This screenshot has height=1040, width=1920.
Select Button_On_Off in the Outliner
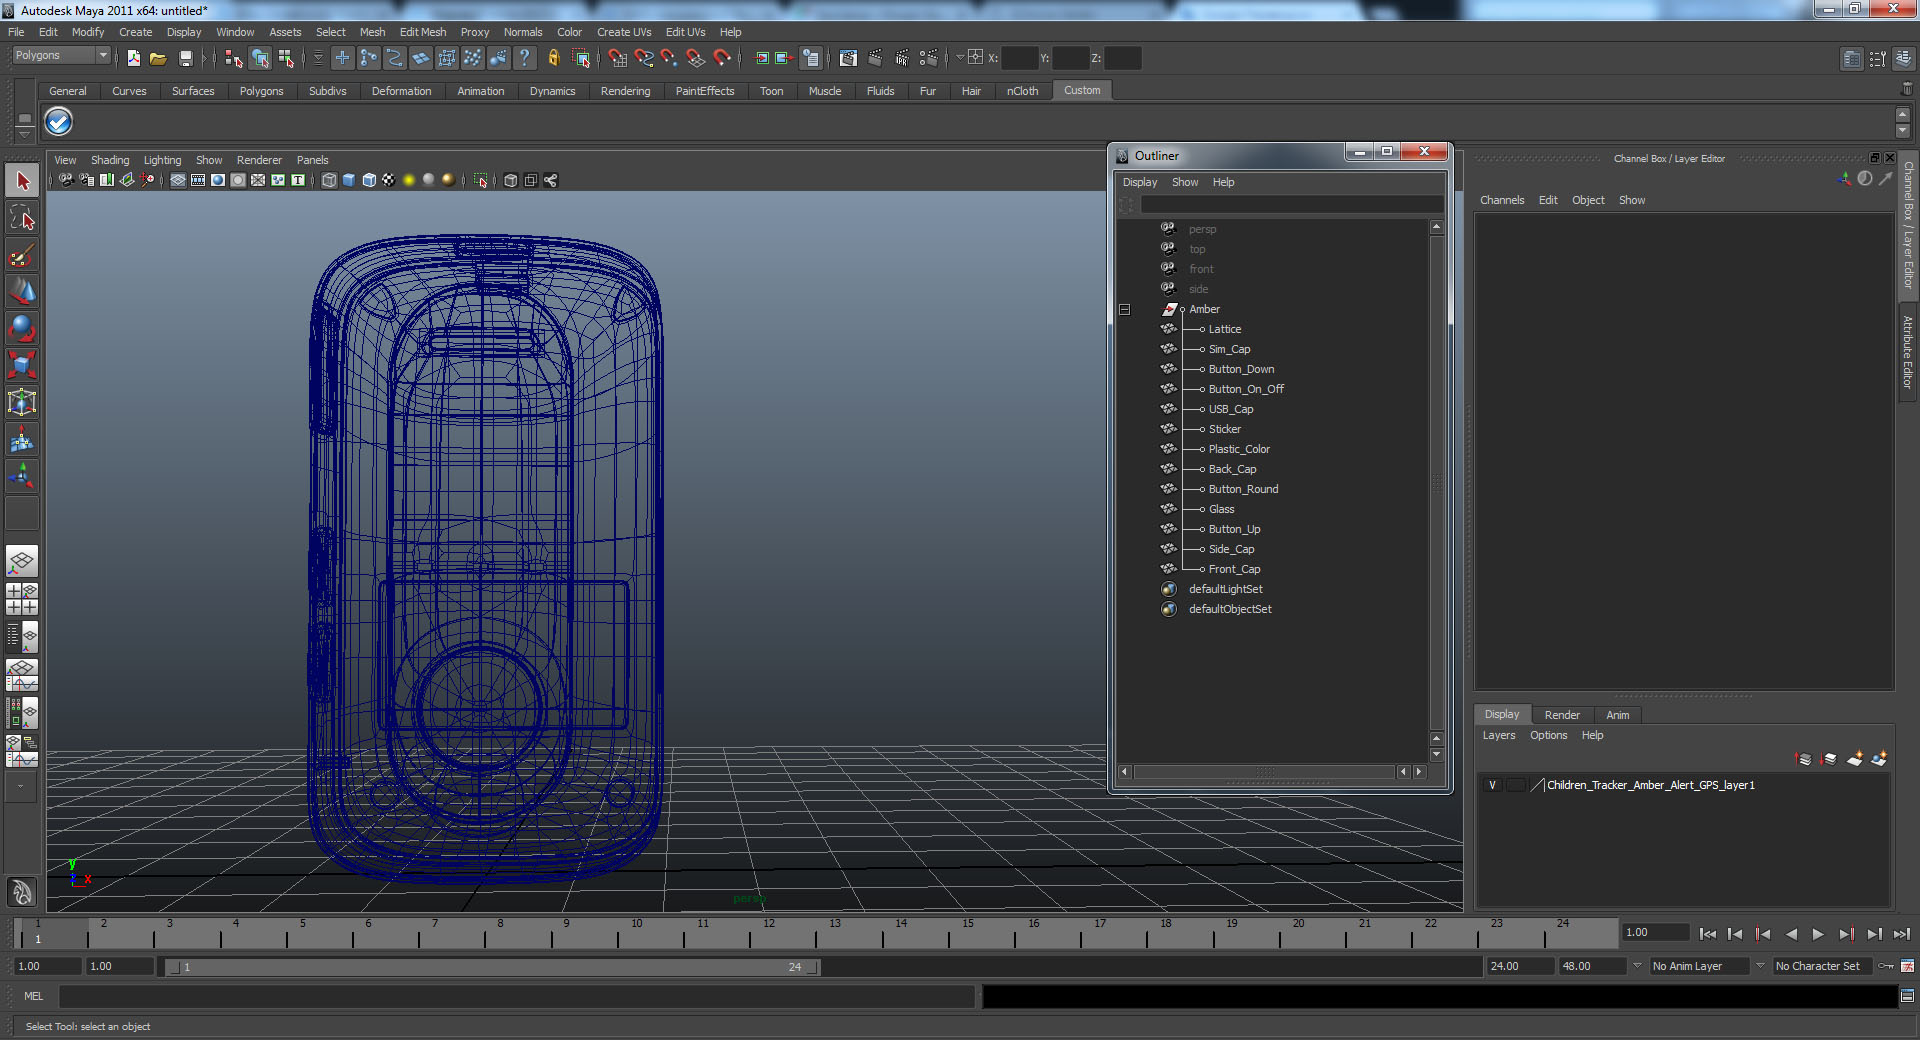[x=1246, y=389]
